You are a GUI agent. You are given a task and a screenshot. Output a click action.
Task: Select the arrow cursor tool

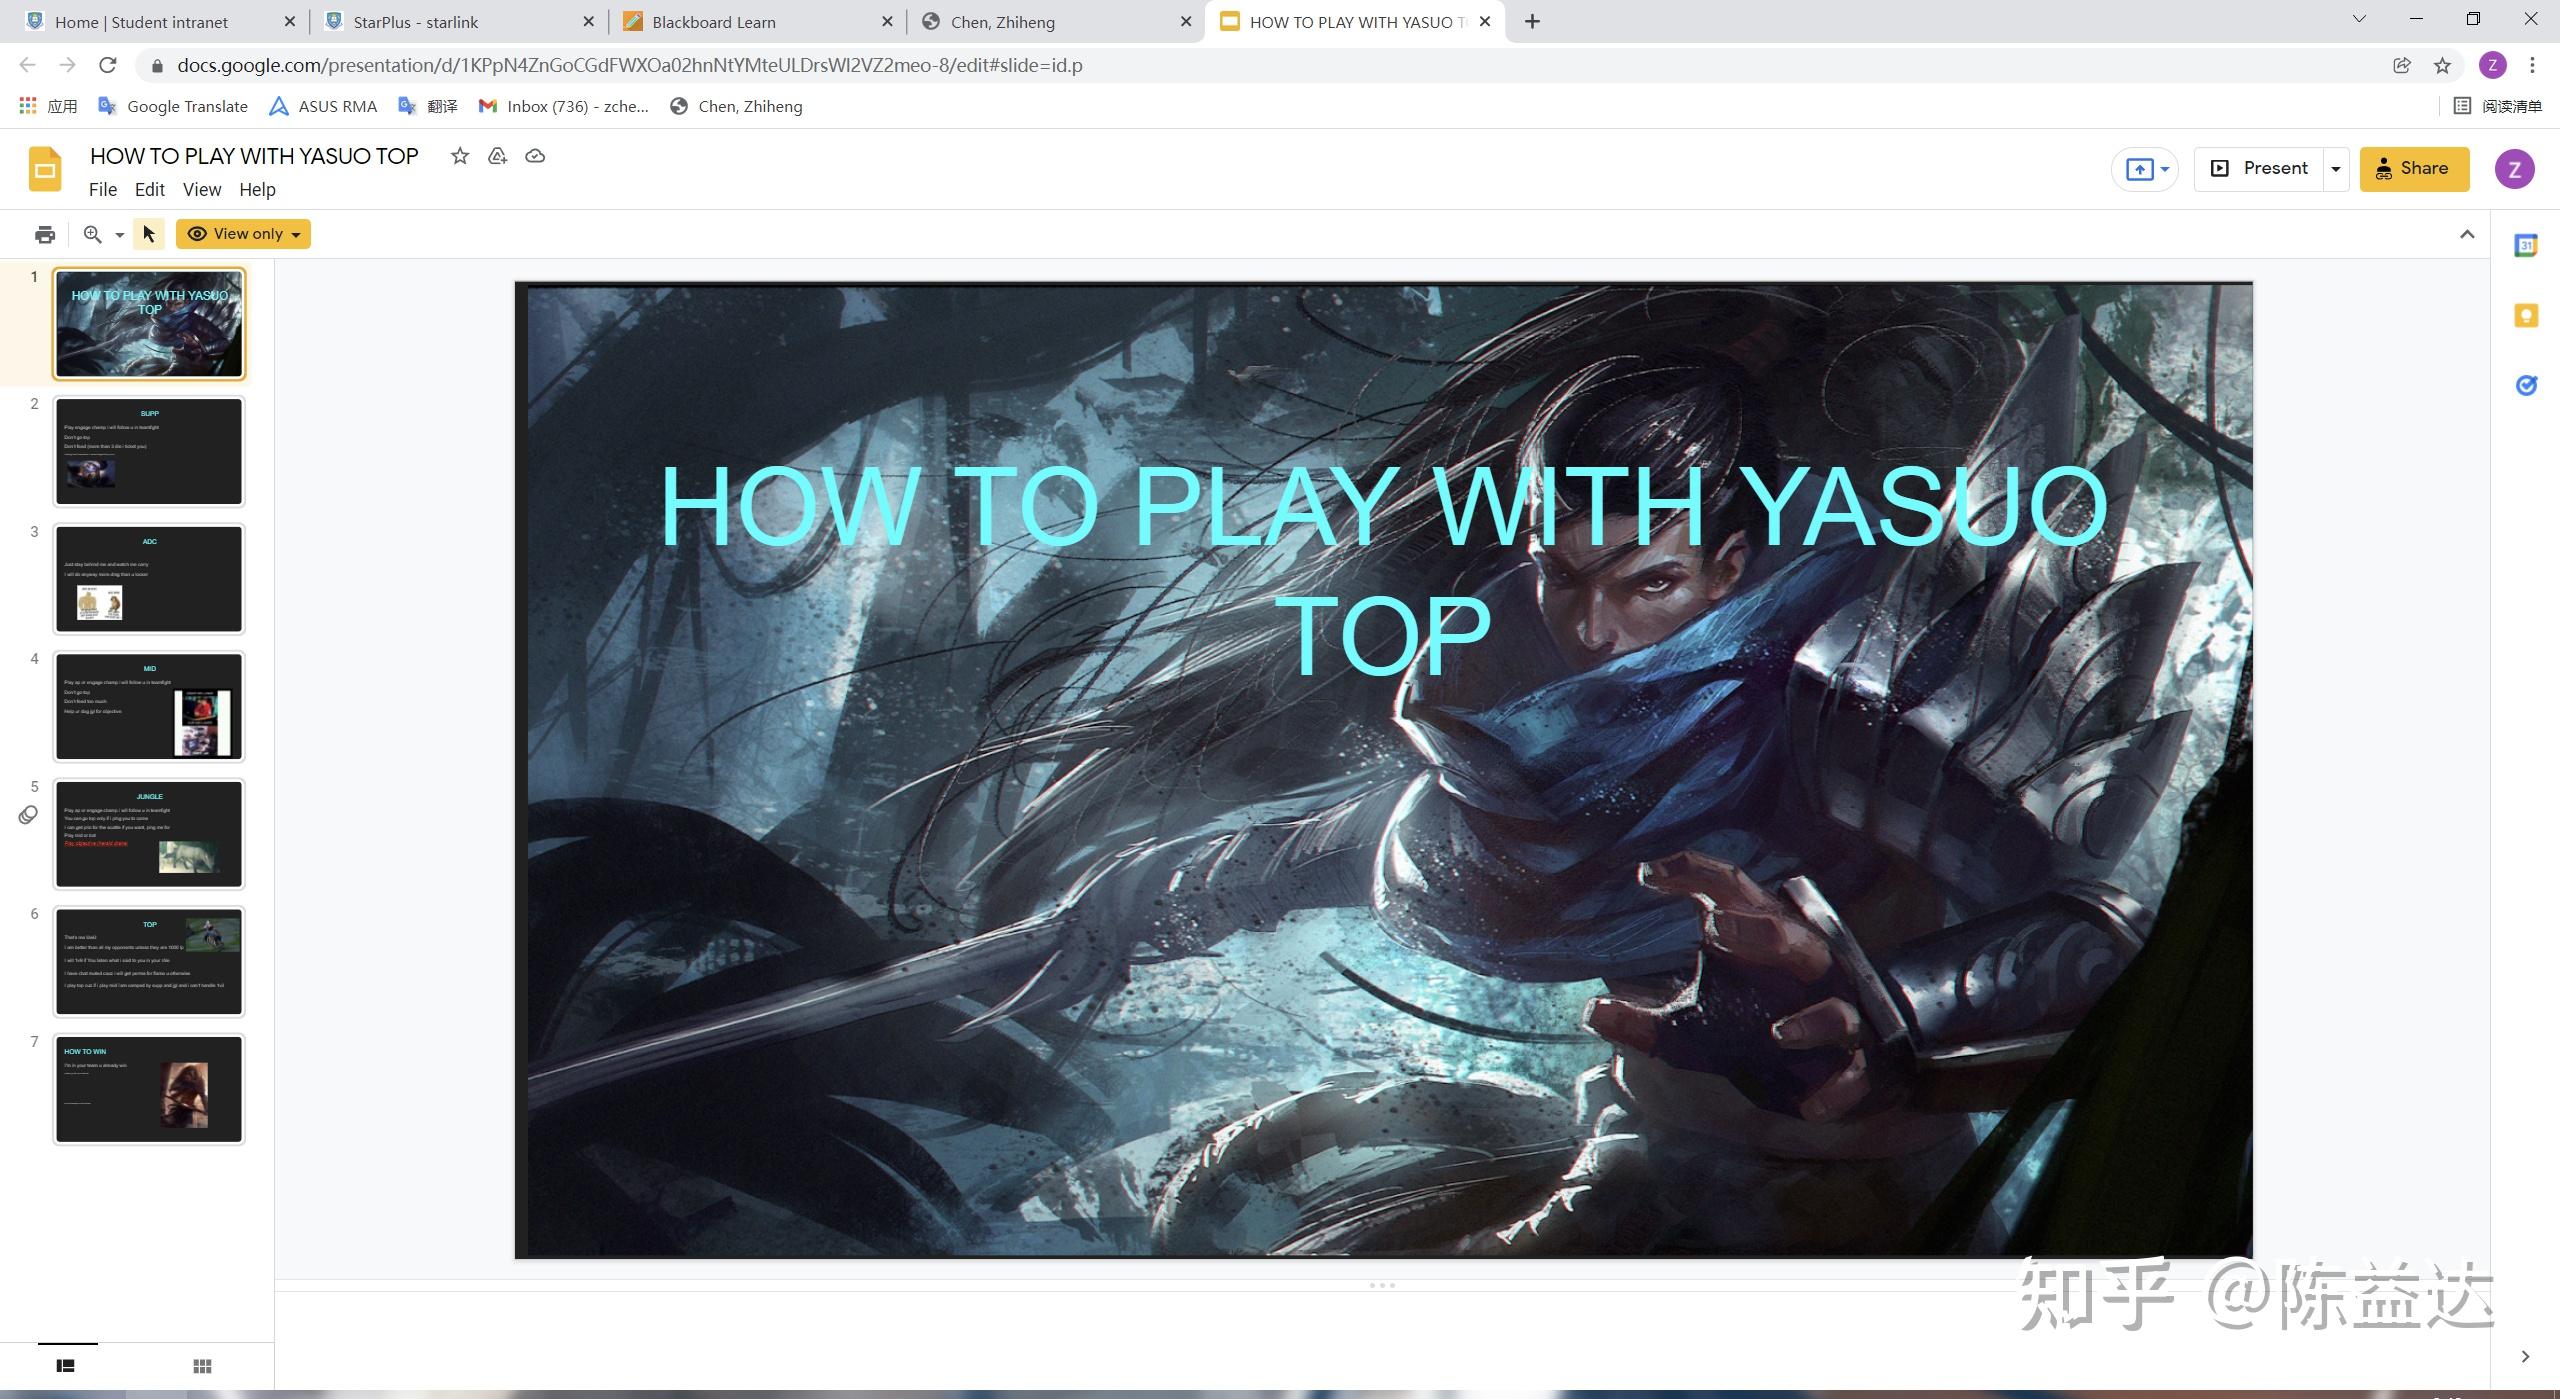[149, 234]
